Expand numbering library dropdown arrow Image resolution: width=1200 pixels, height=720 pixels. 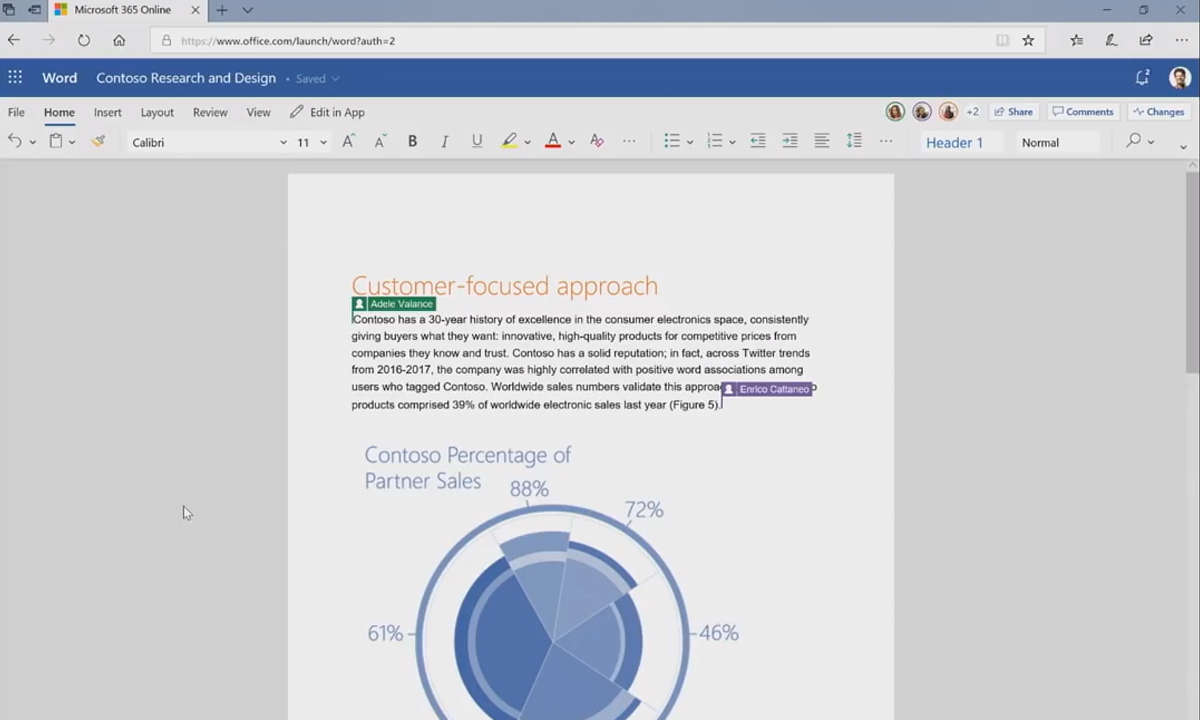(x=732, y=143)
